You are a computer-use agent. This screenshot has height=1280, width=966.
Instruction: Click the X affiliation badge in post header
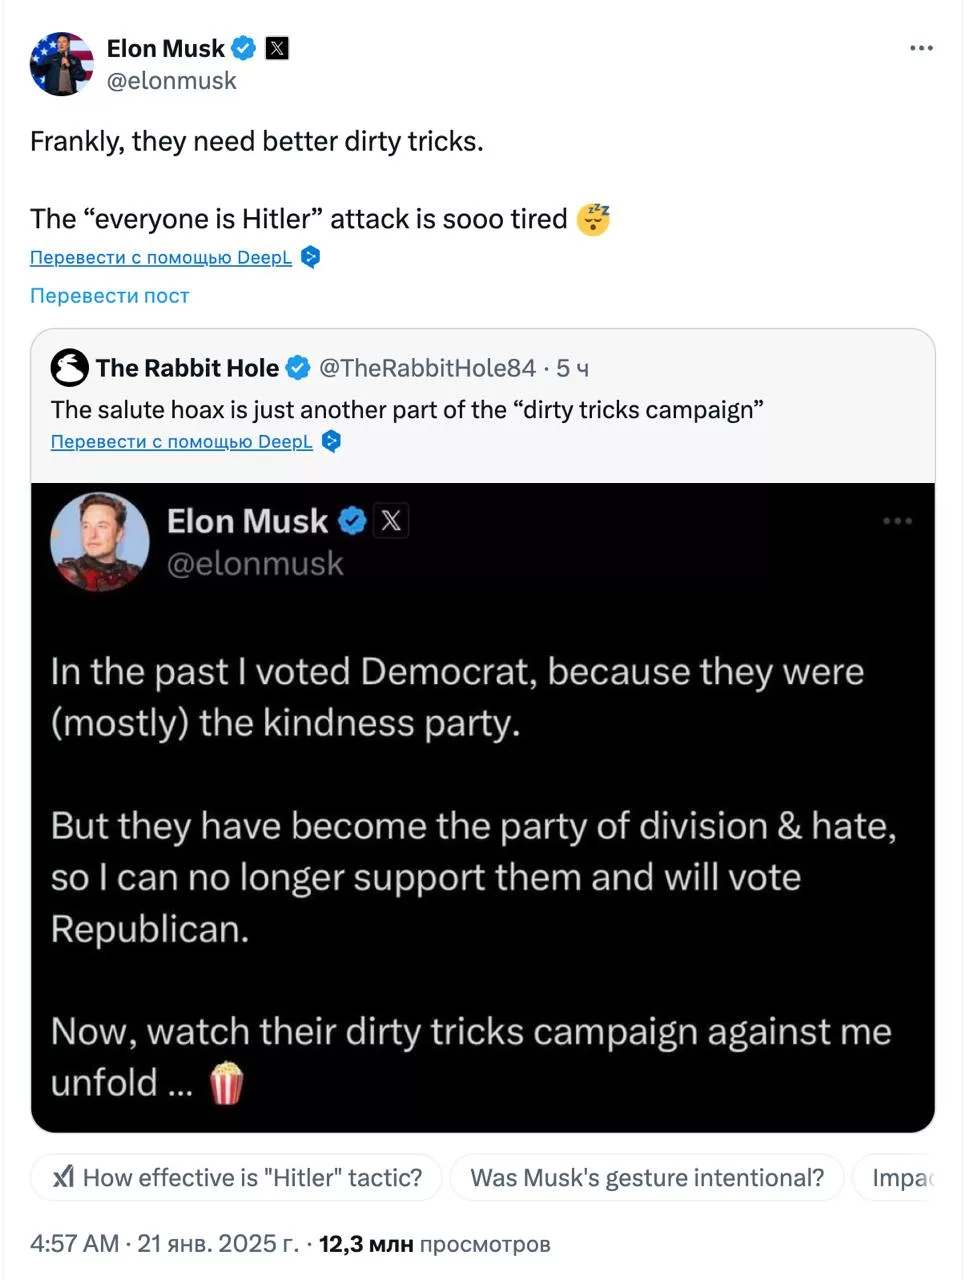coord(277,48)
